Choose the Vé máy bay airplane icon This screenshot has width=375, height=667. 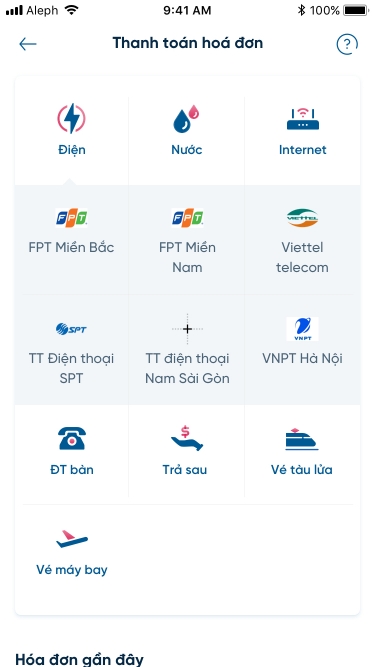71,539
